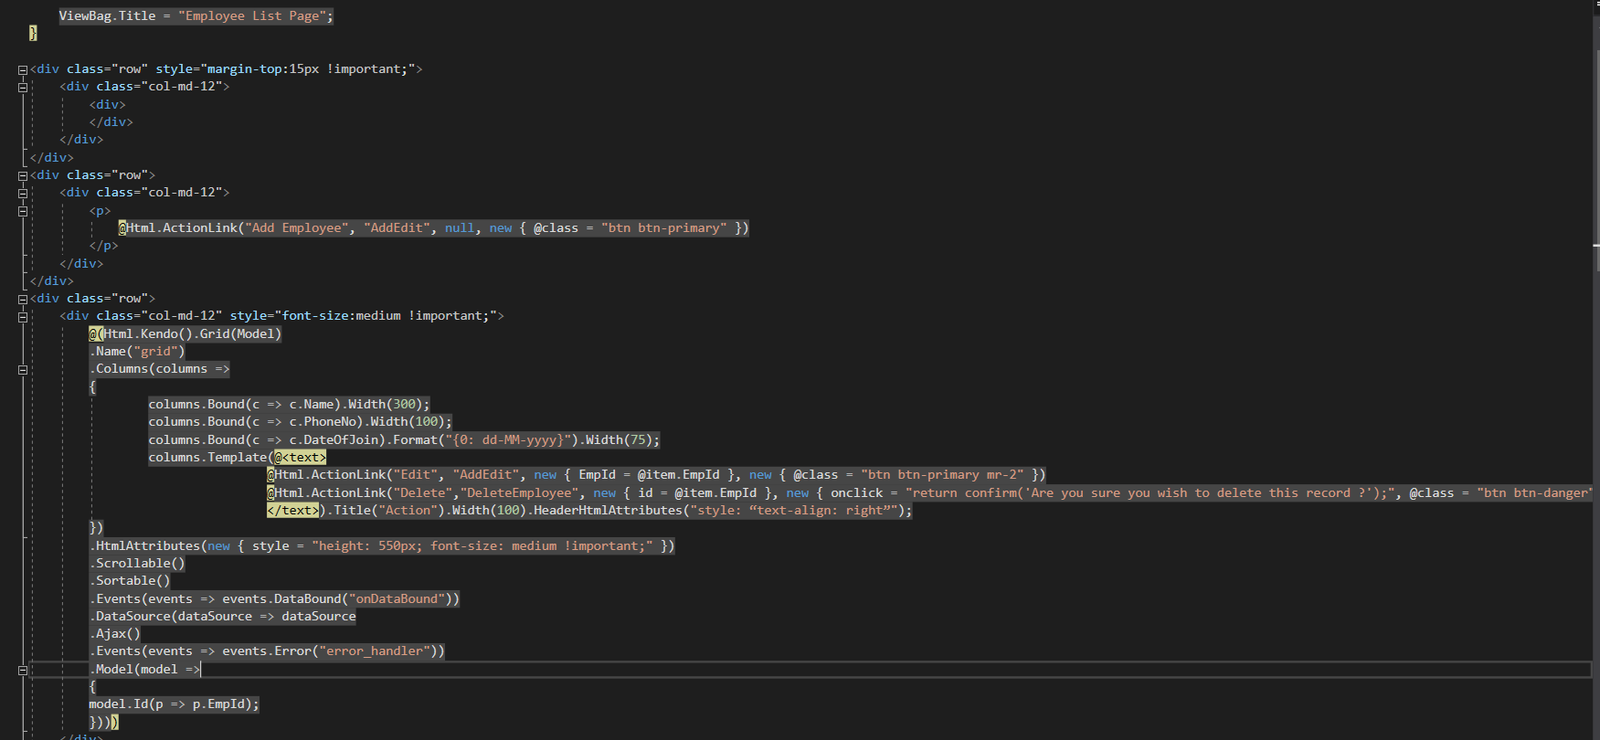Click the "Employee List Page" title string
Screen dimensions: 1600x740
[x=255, y=16]
